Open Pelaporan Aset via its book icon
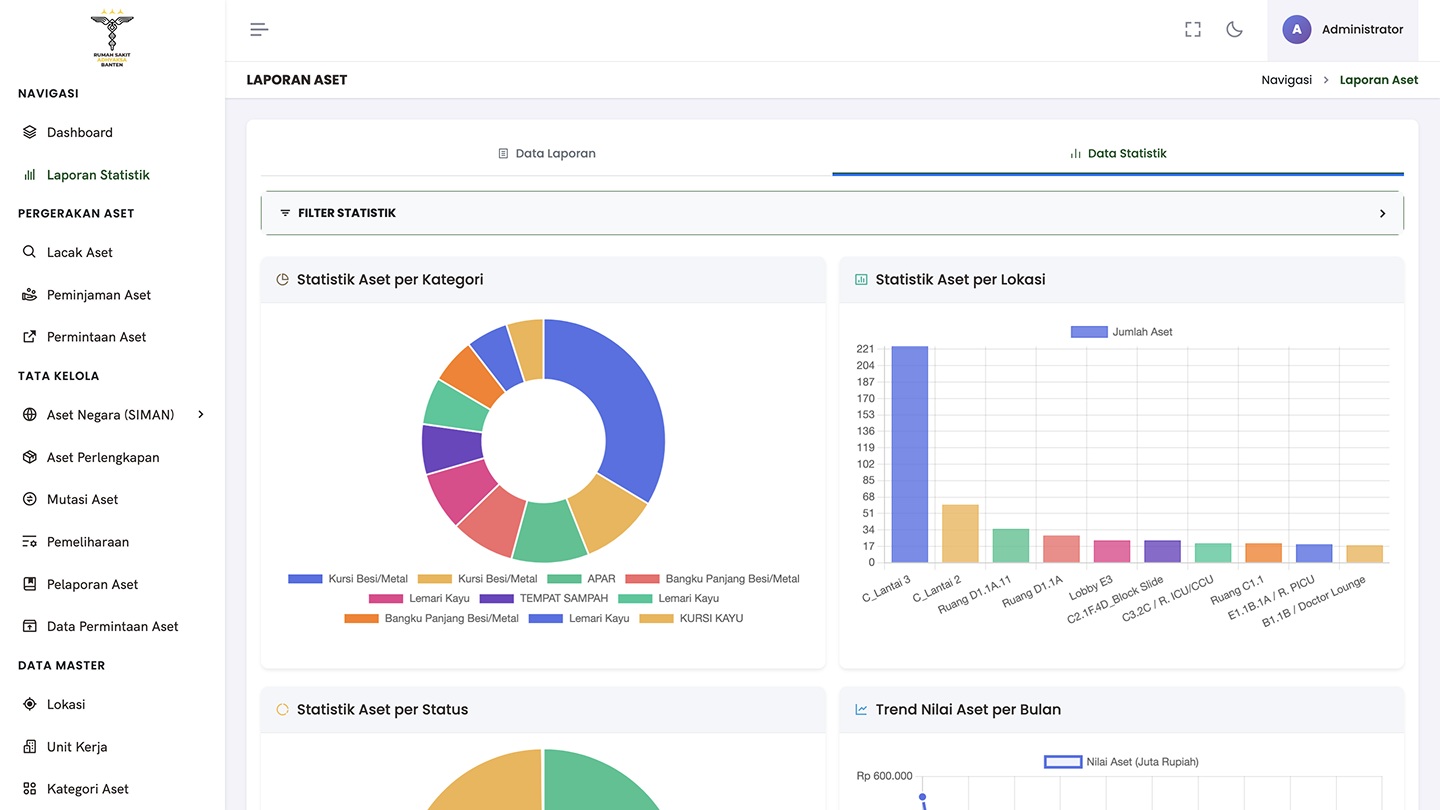This screenshot has height=810, width=1440. pyautogui.click(x=30, y=584)
